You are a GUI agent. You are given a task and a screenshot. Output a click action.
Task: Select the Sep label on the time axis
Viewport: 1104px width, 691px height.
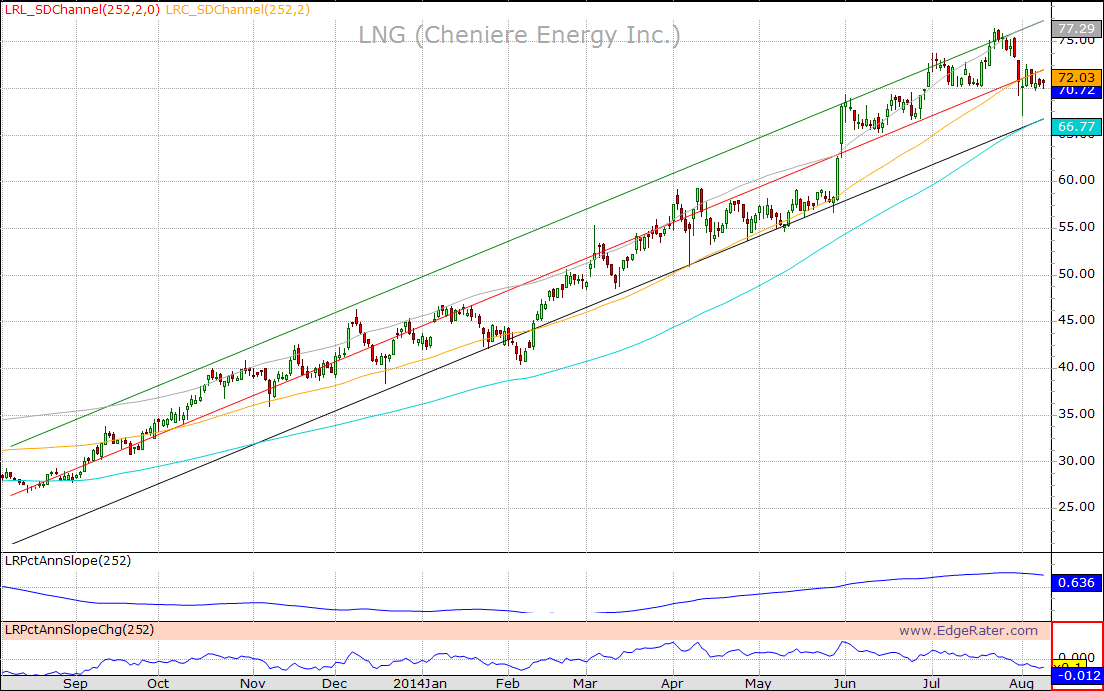click(75, 684)
